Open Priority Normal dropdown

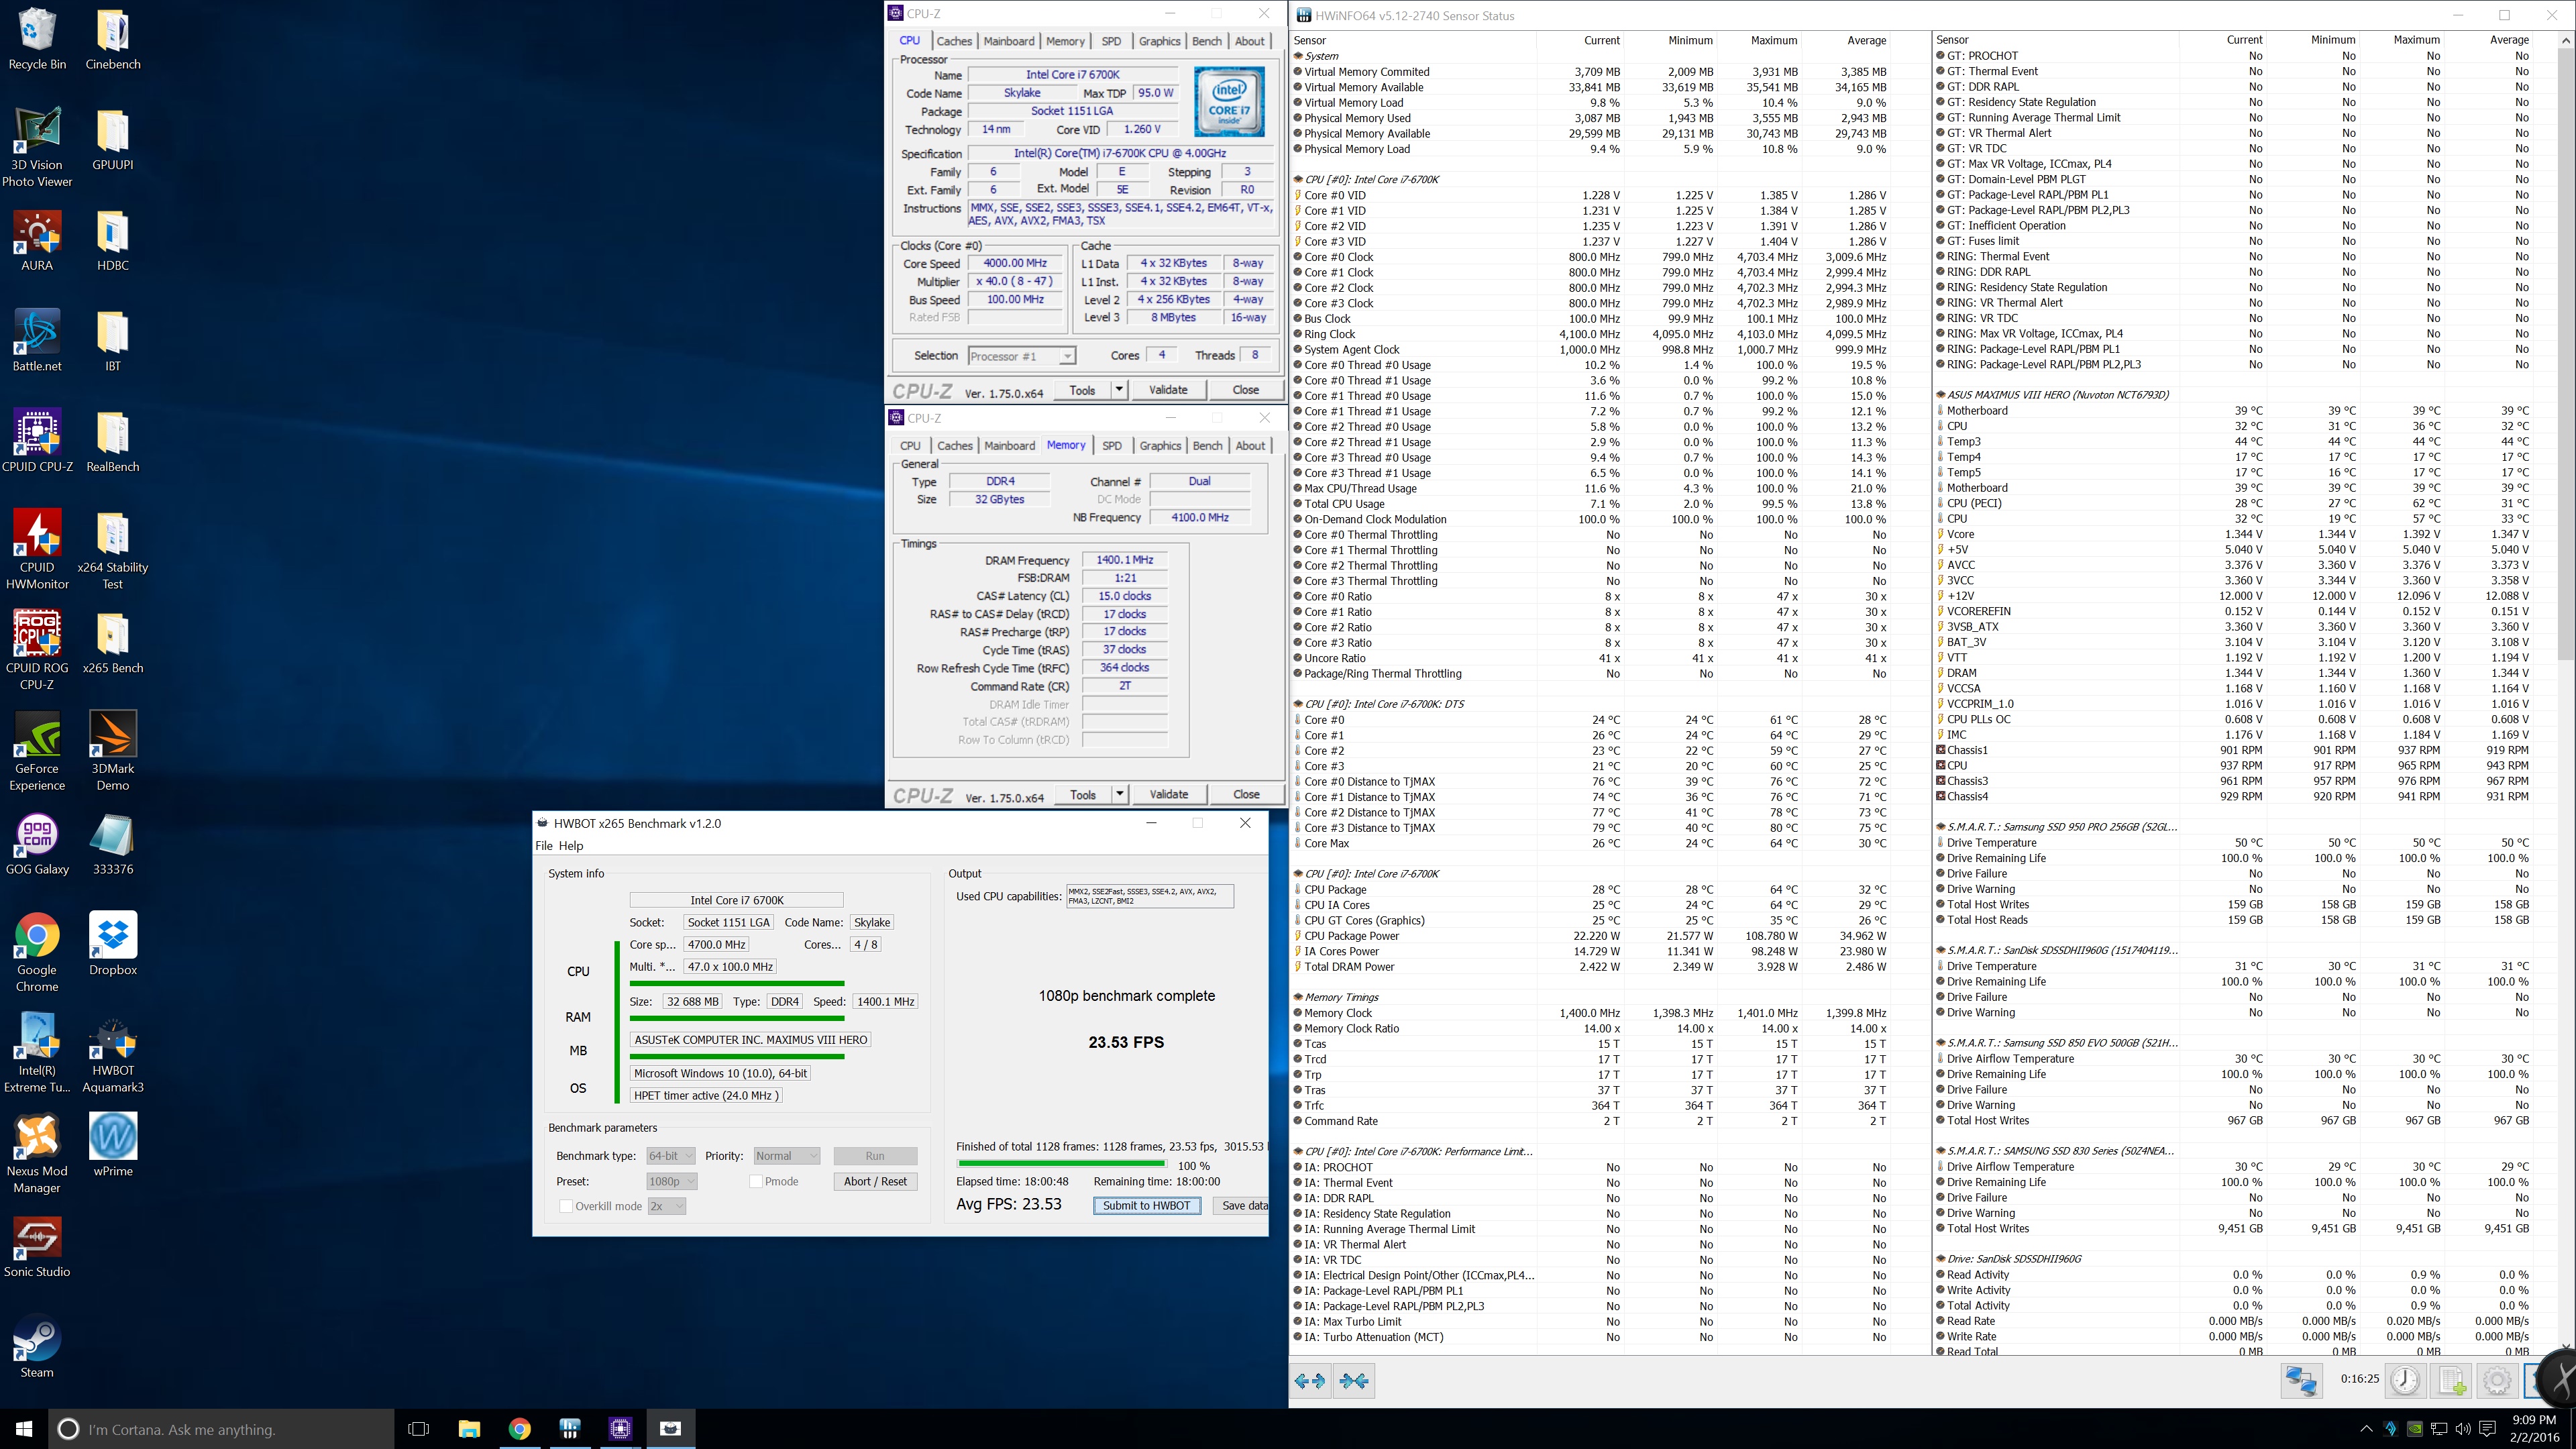click(x=787, y=1156)
